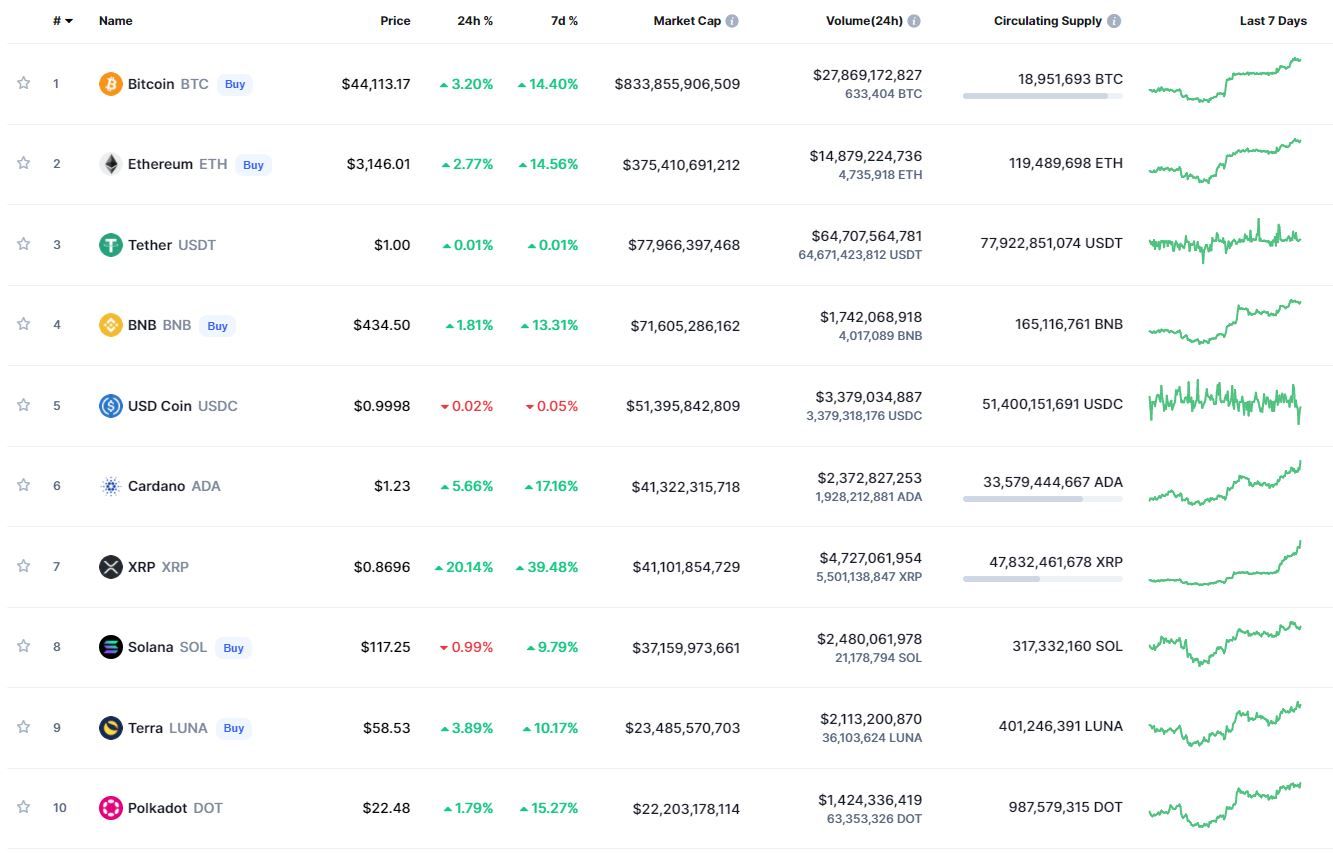Open the Circulating Supply info icon

[x=1114, y=21]
